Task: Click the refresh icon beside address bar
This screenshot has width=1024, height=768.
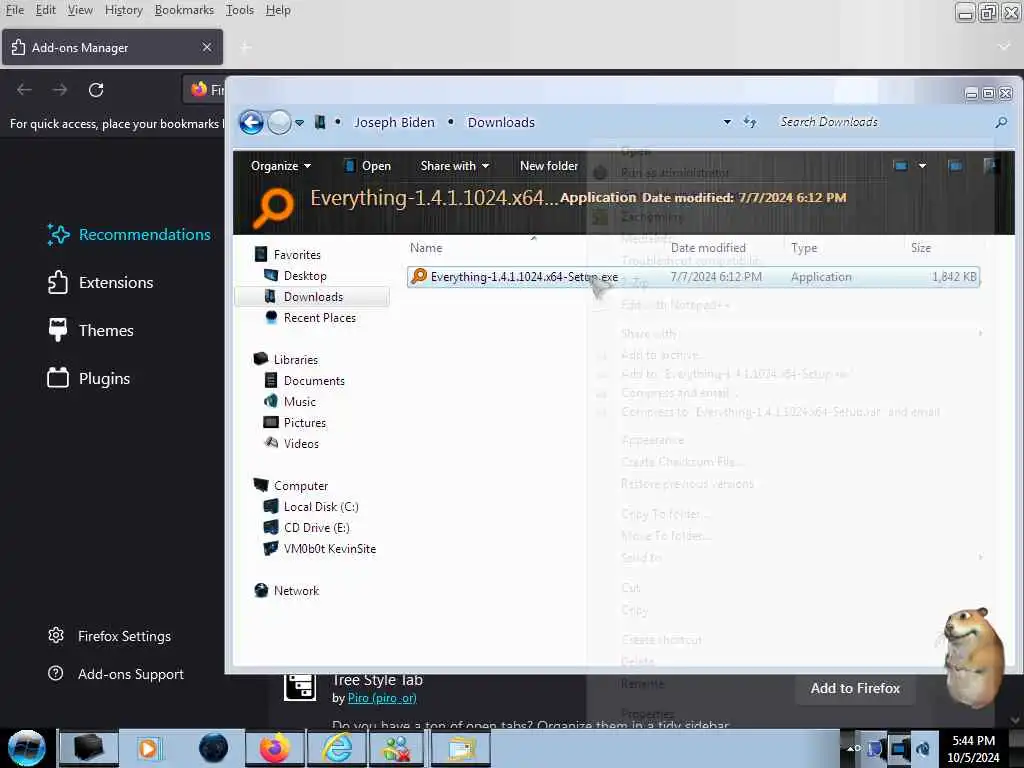Action: click(x=750, y=122)
